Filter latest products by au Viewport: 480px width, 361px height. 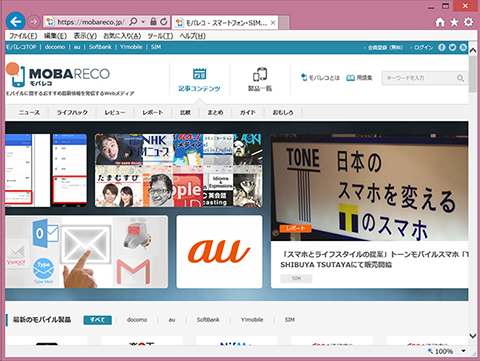(x=172, y=320)
